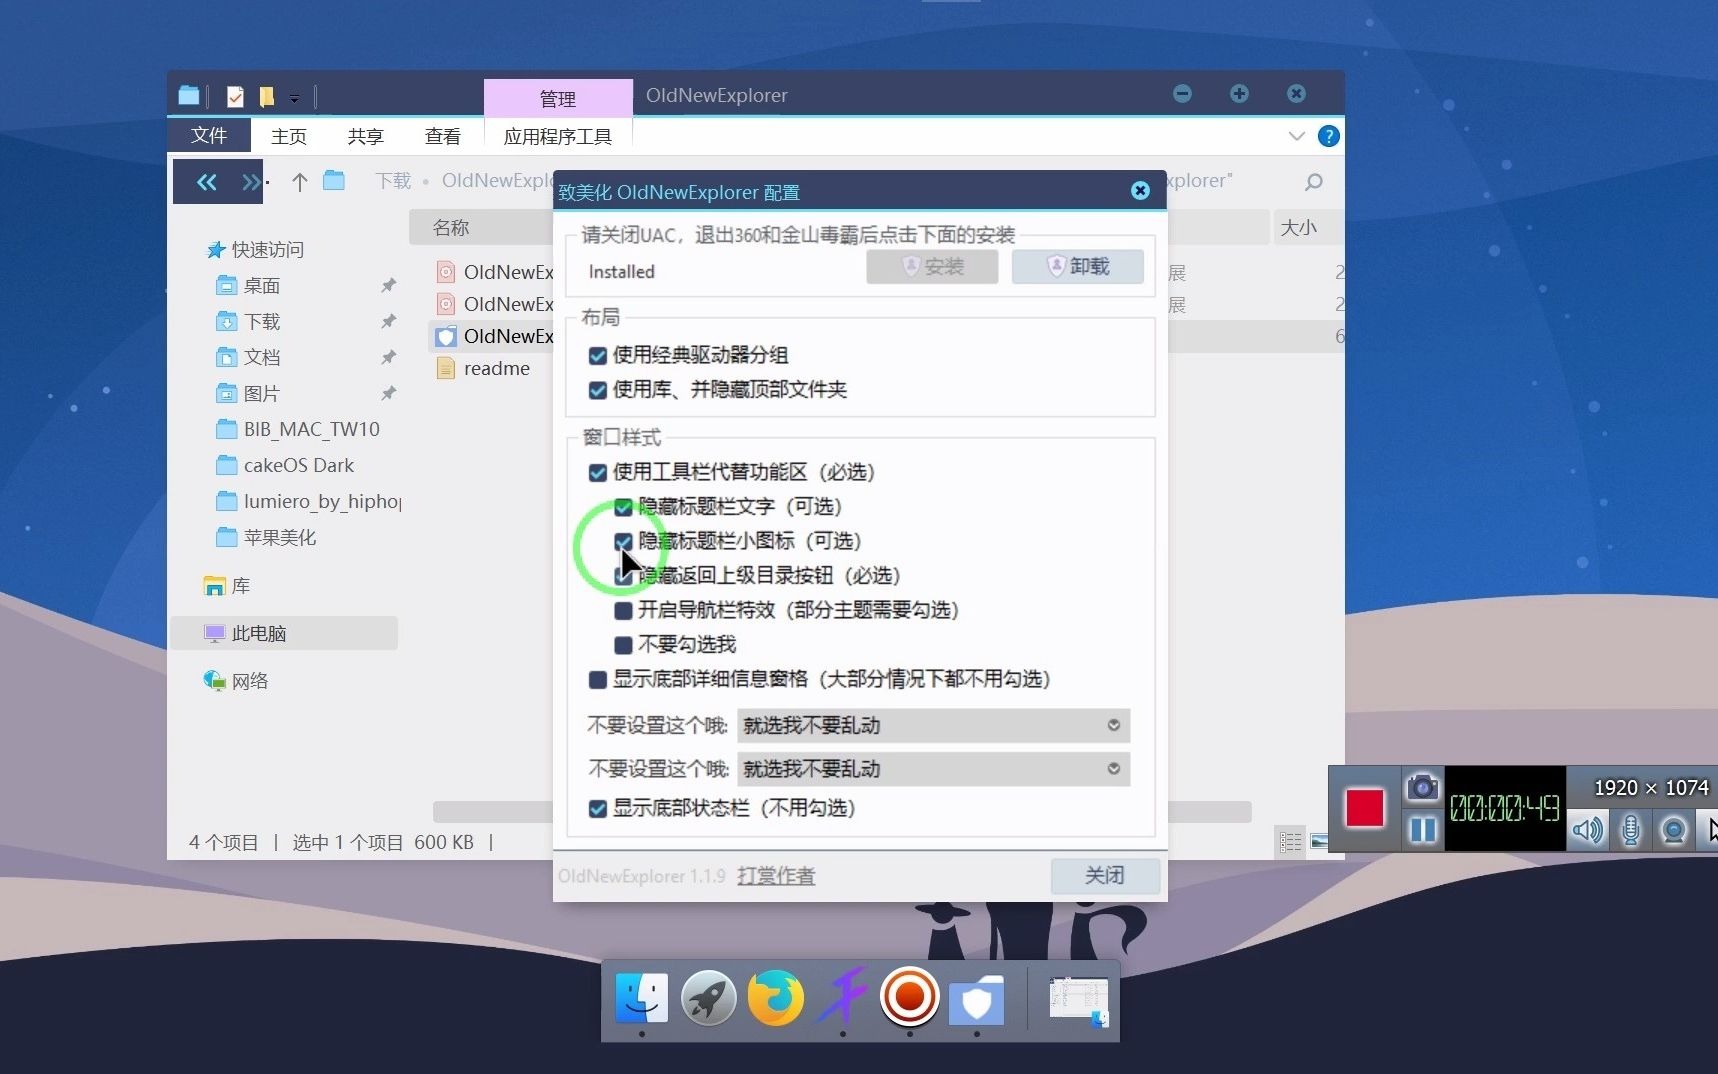The width and height of the screenshot is (1718, 1074).
Task: Click the 打赏作者 link
Action: [775, 875]
